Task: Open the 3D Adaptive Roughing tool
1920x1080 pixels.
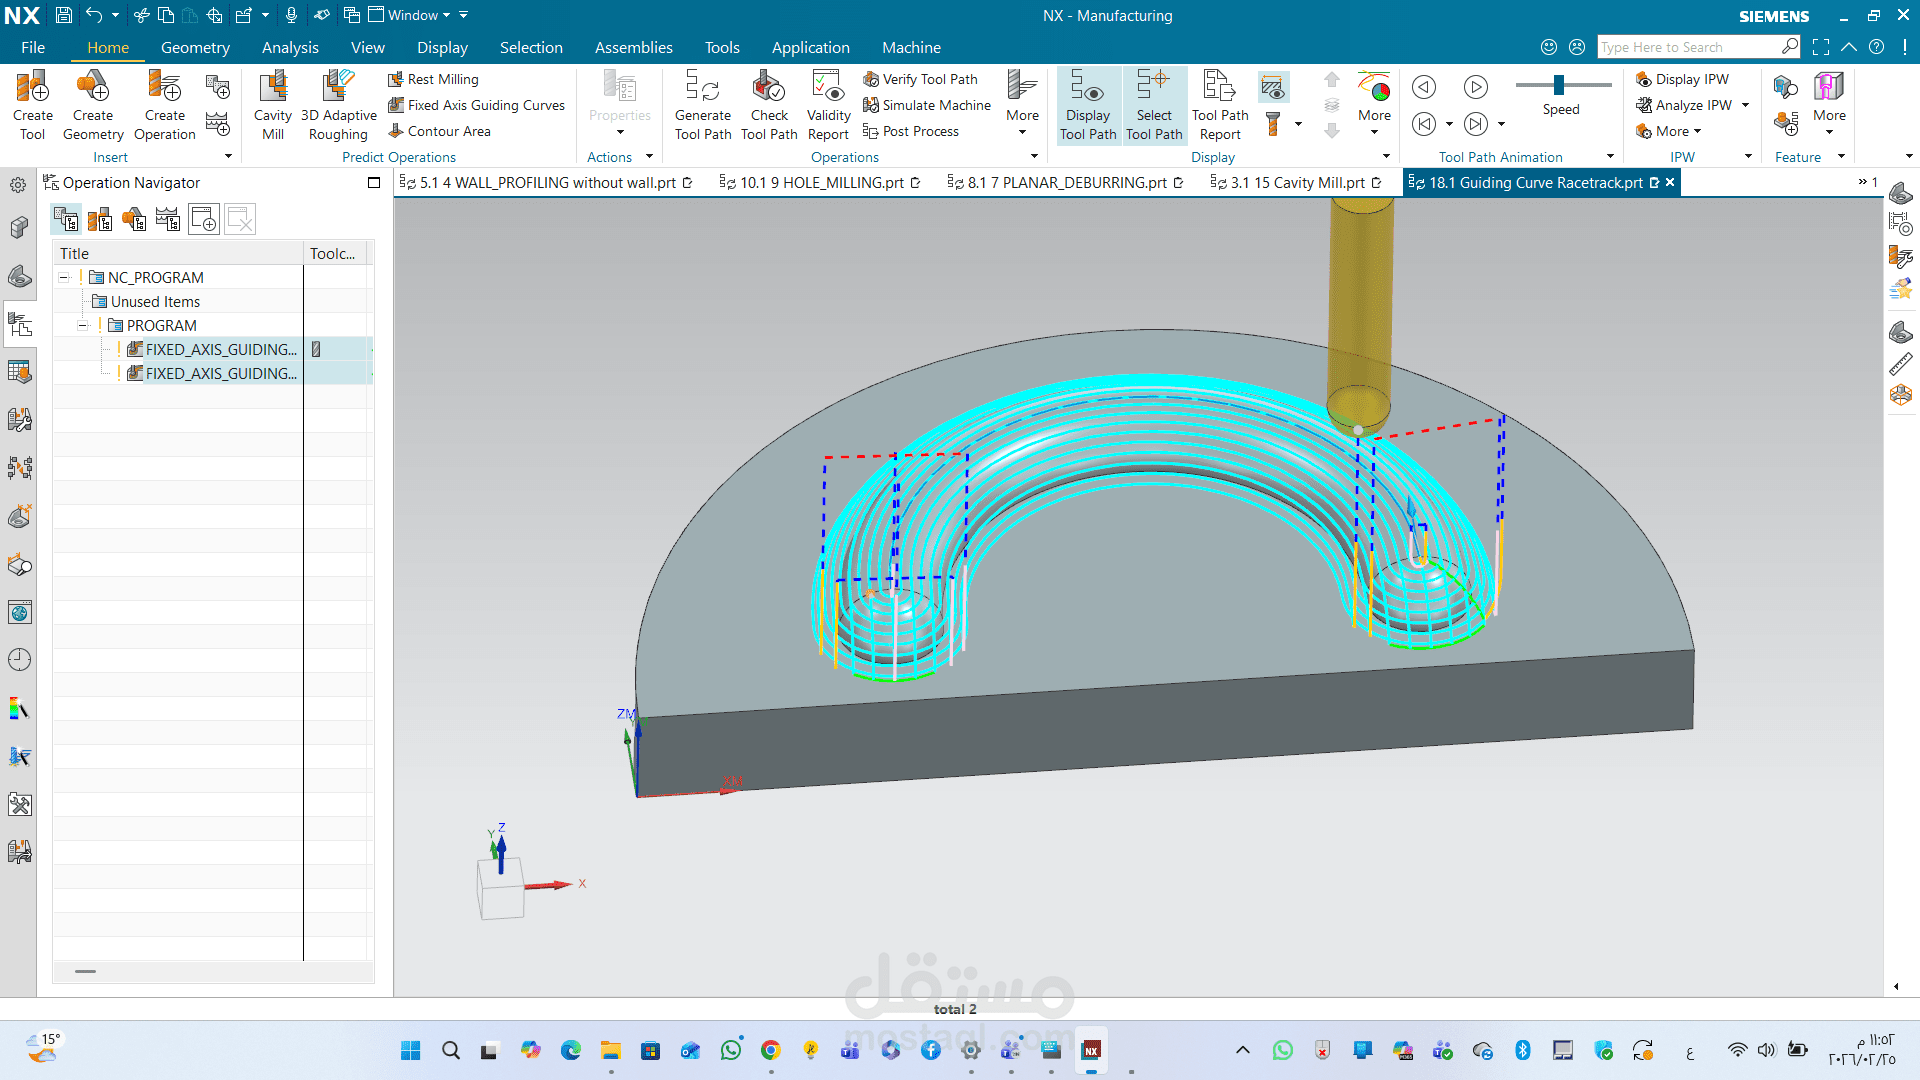Action: click(337, 104)
